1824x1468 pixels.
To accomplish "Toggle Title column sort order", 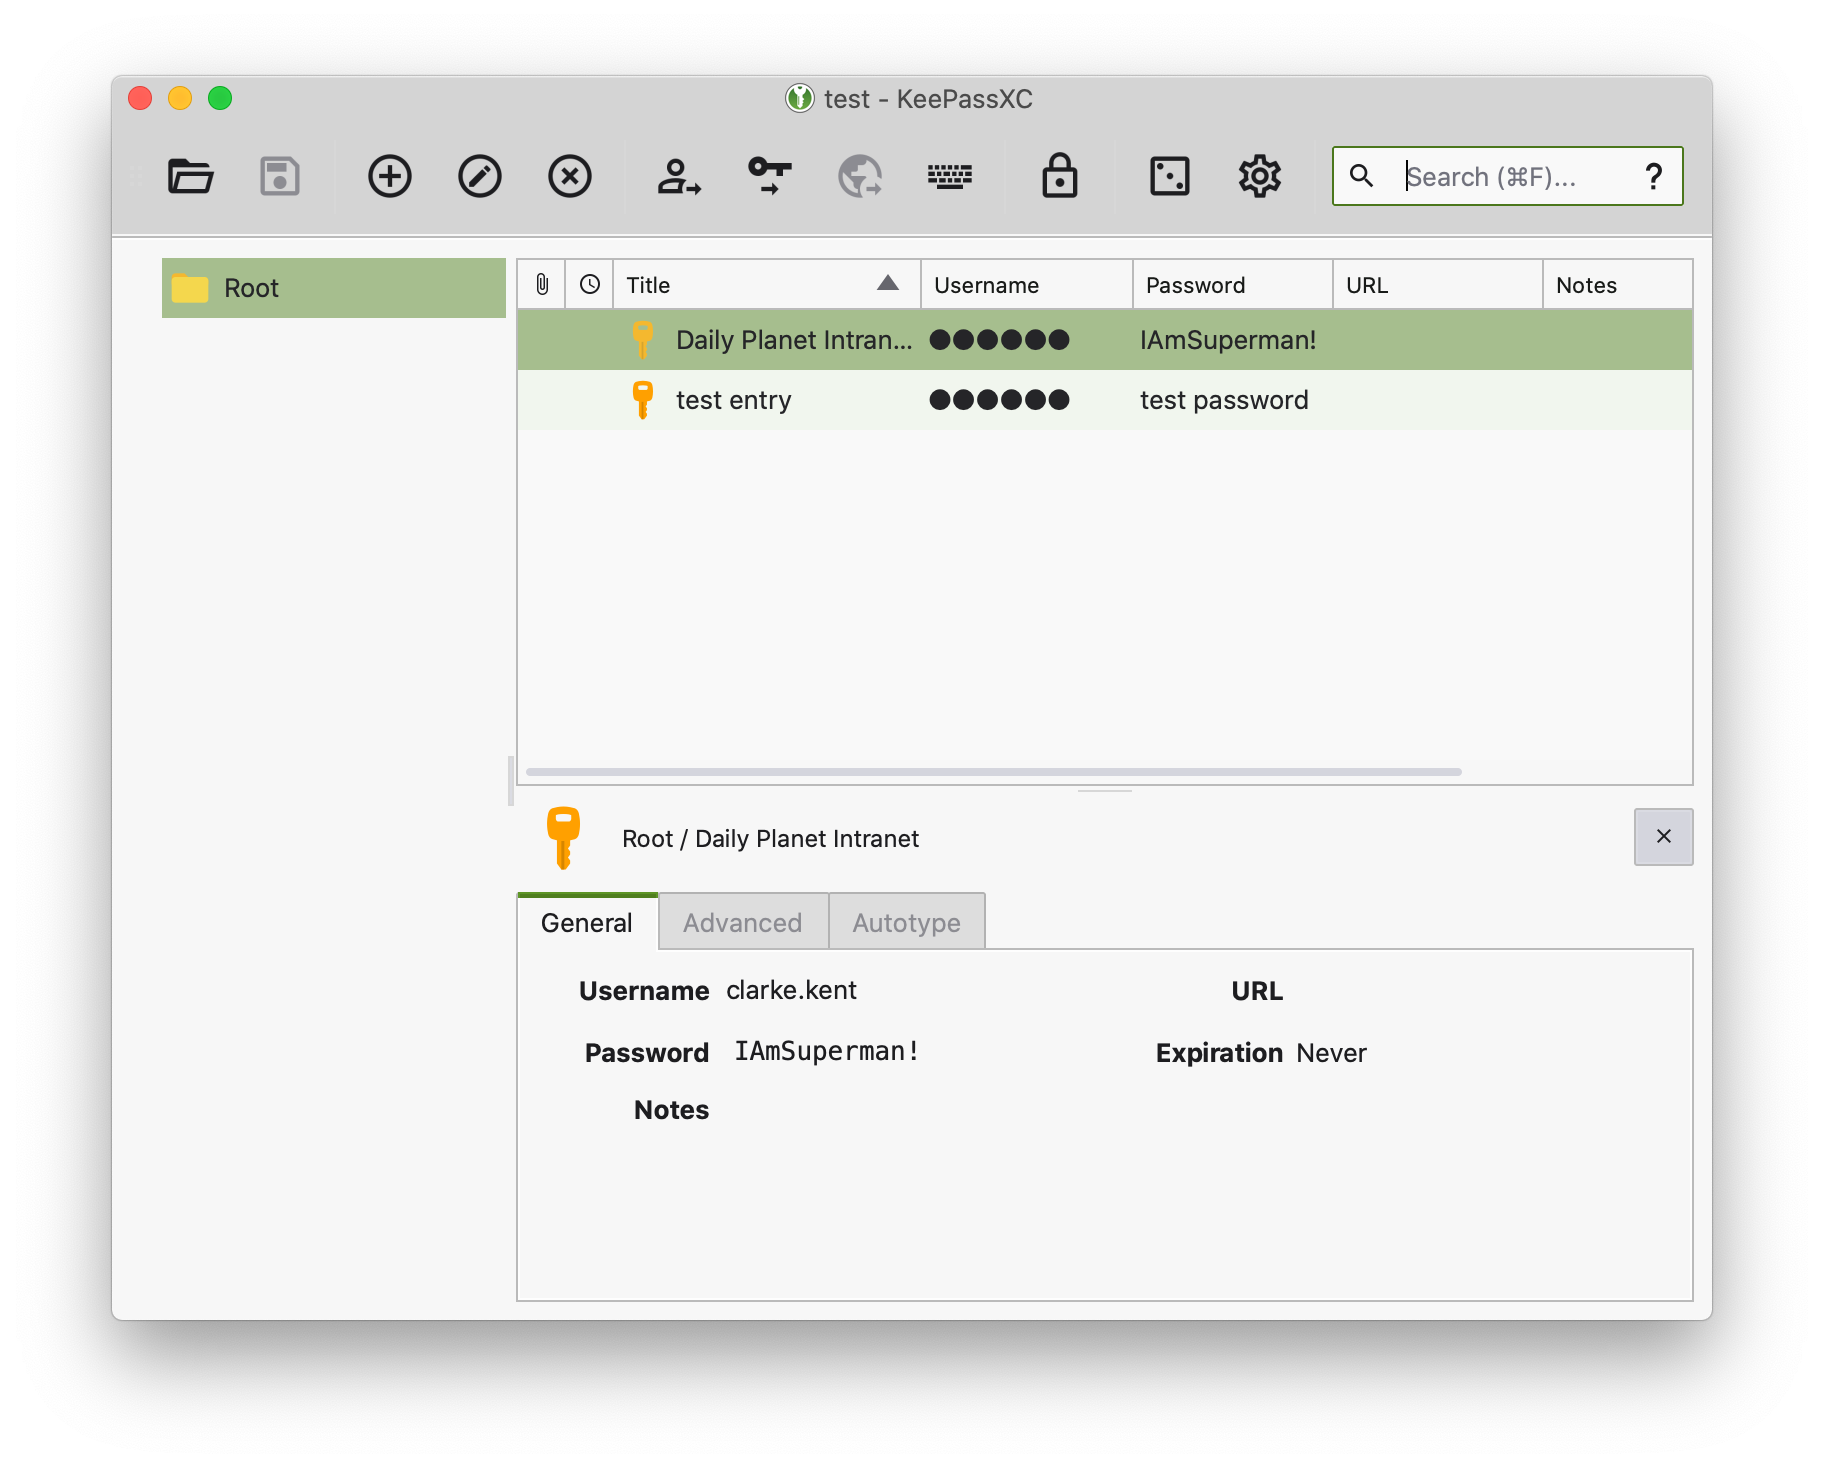I will 766,284.
